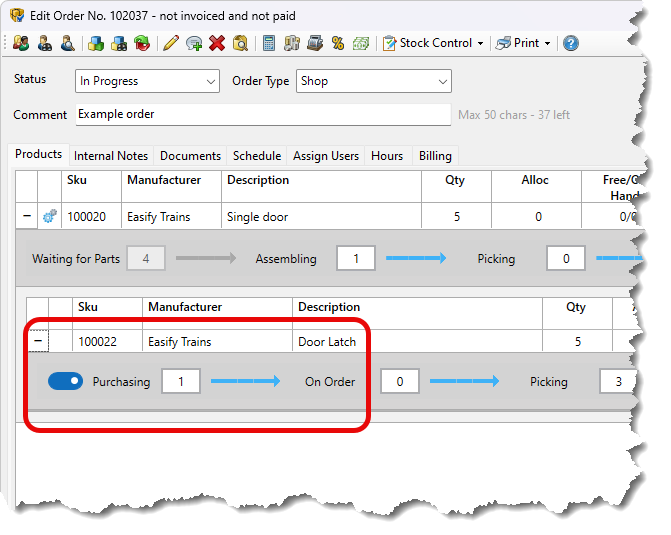This screenshot has width=671, height=535.
Task: Switch to the Billing tab
Action: coord(435,156)
